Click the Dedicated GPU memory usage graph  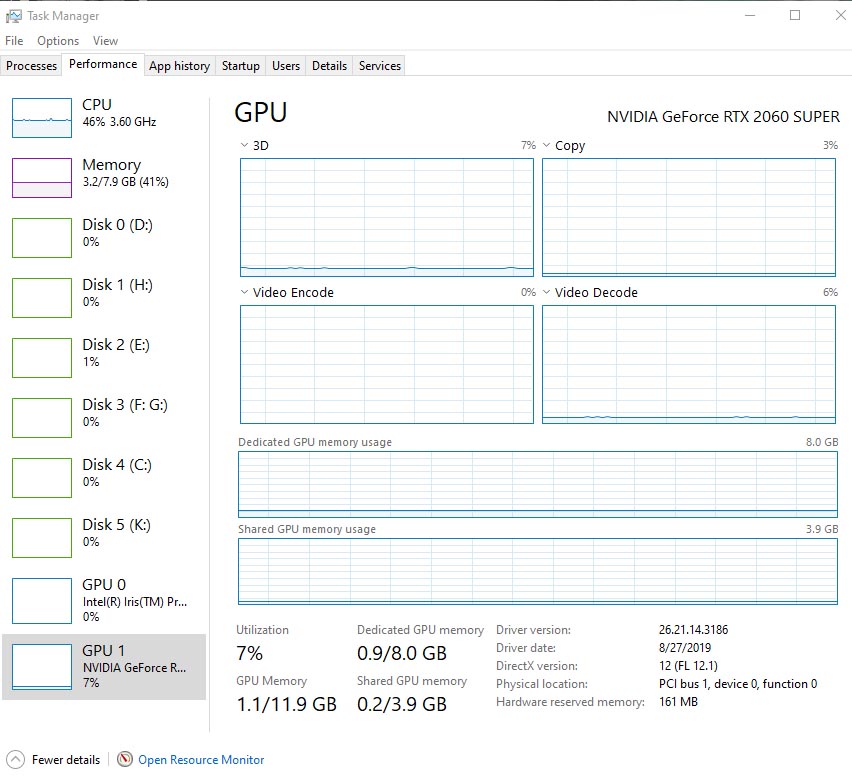[x=538, y=484]
